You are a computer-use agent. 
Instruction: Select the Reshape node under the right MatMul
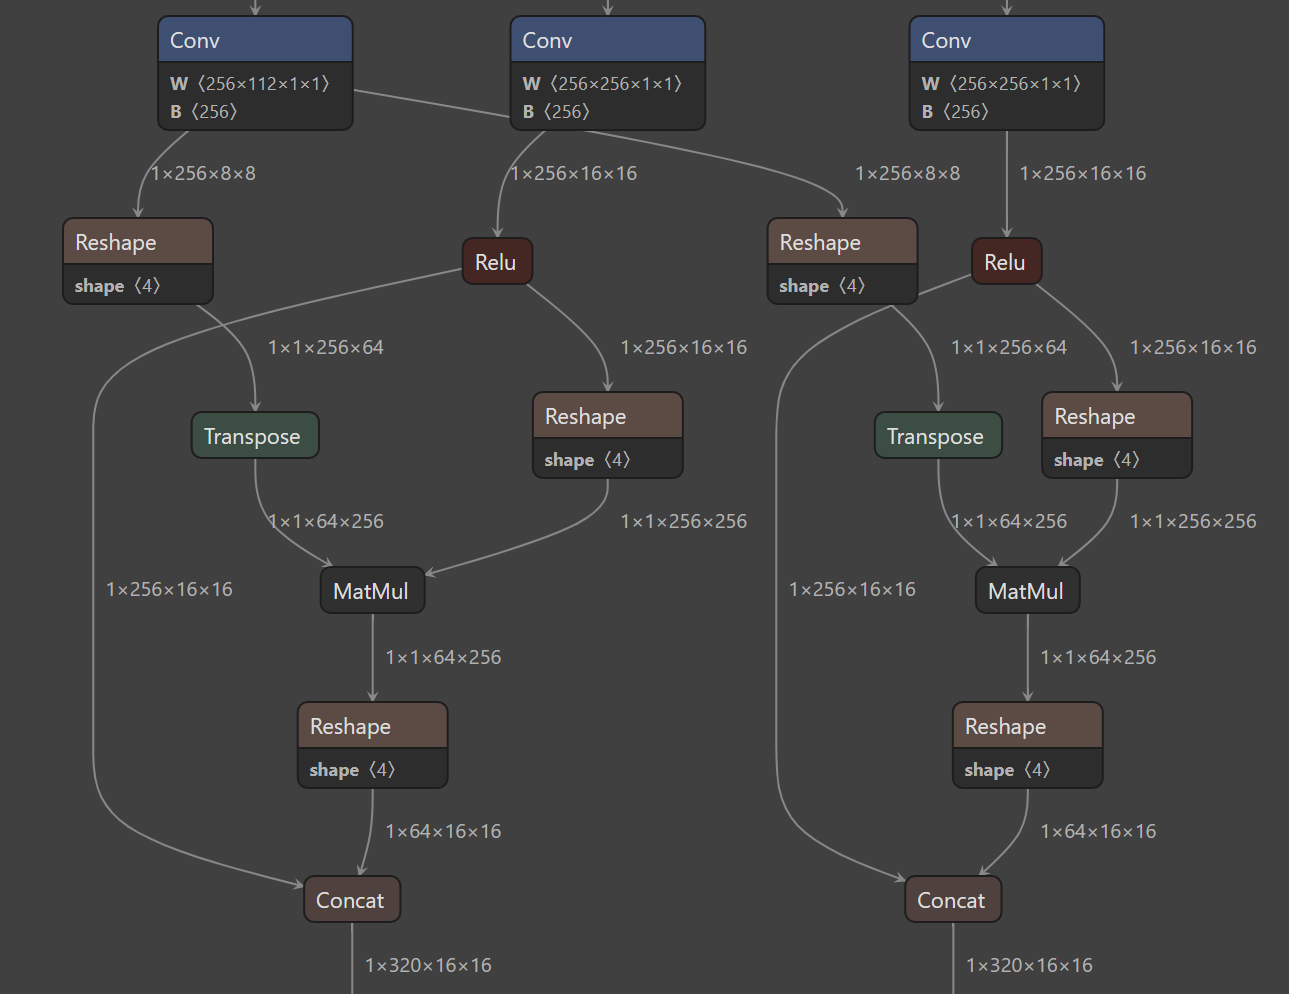1027,727
